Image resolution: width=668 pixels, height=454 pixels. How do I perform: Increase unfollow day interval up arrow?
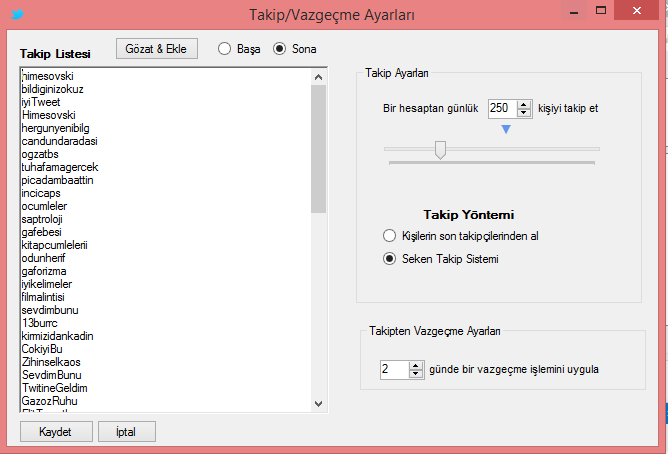click(x=416, y=365)
